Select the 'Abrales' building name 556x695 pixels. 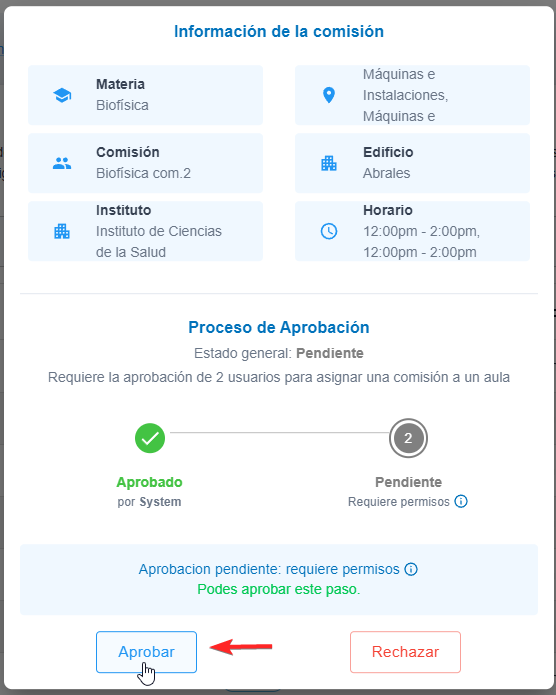[387, 173]
